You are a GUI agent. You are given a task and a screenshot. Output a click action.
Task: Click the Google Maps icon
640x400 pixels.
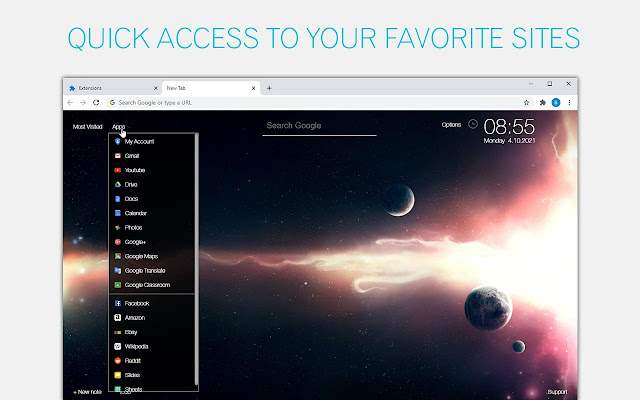tap(118, 256)
